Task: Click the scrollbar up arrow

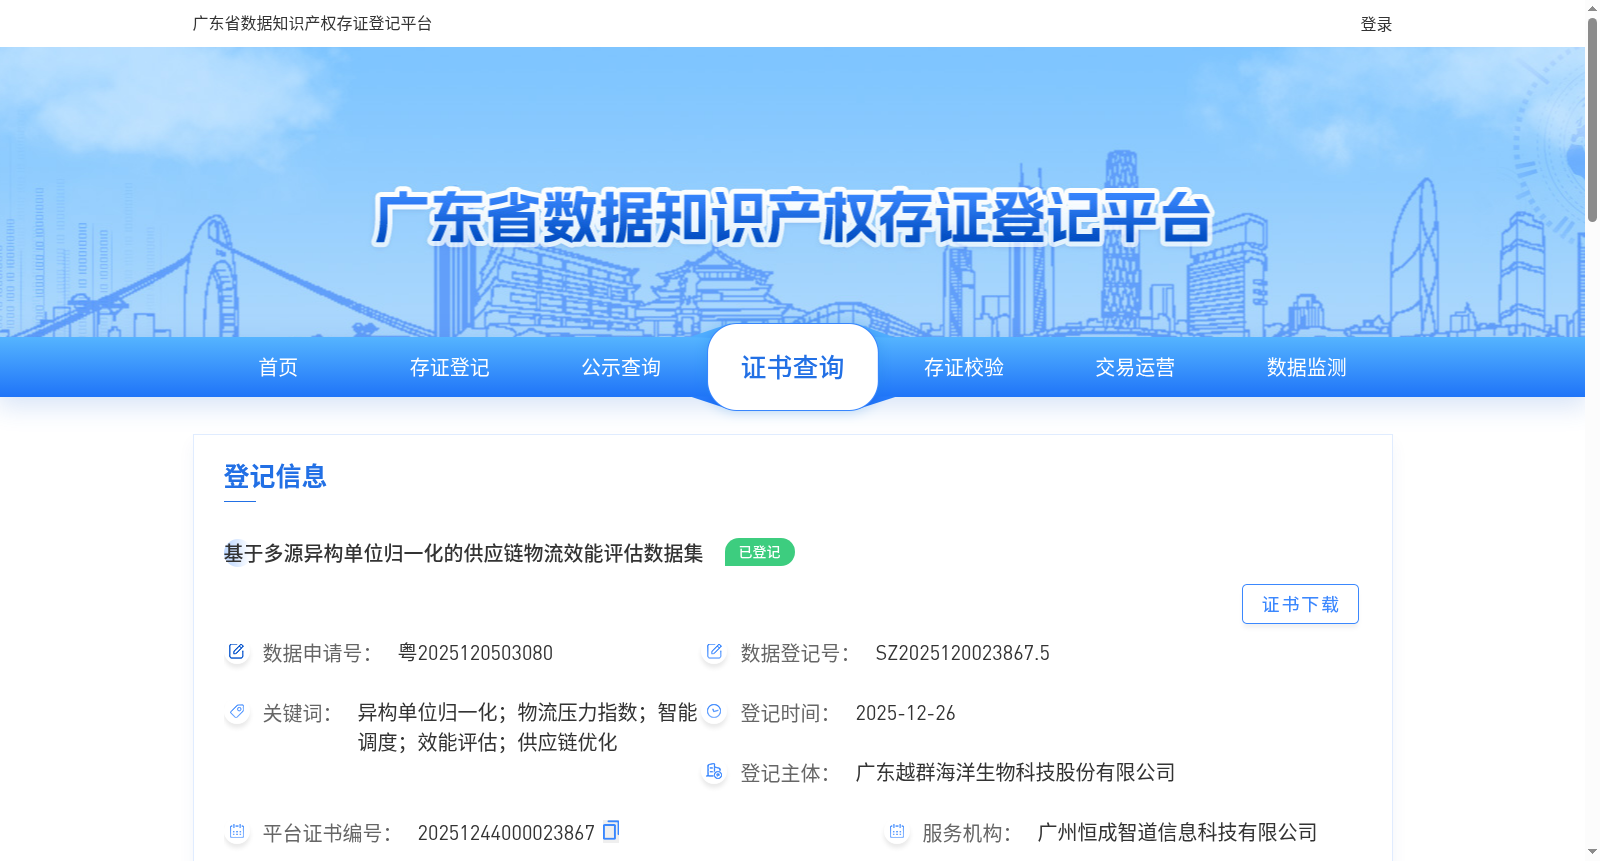Action: [x=1592, y=8]
